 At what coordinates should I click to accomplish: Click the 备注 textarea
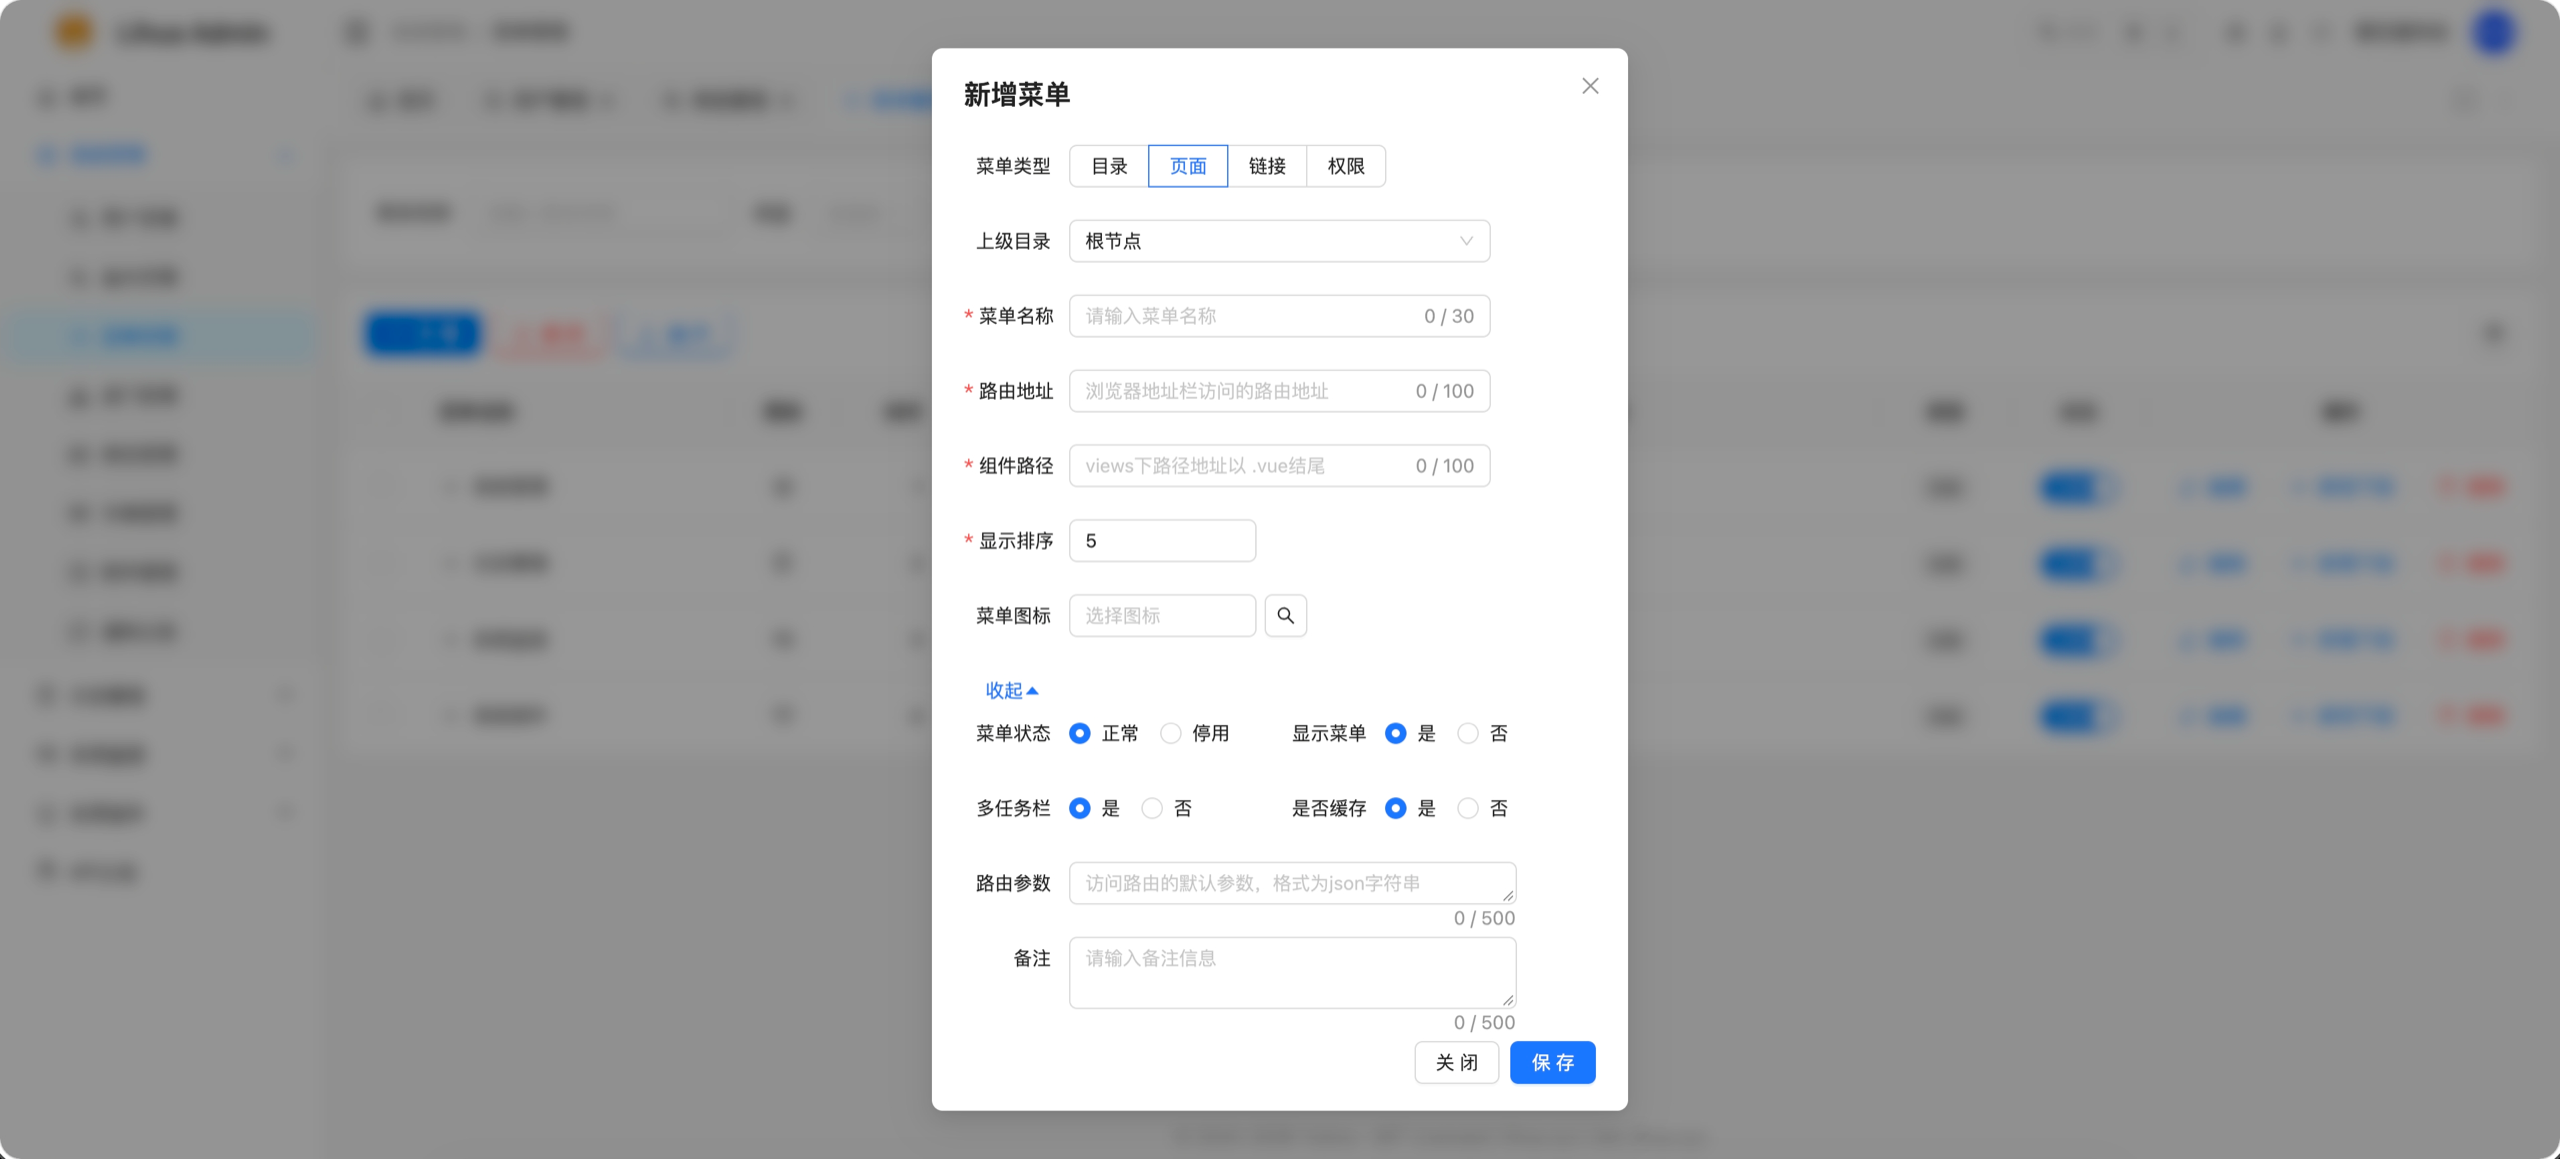1293,973
